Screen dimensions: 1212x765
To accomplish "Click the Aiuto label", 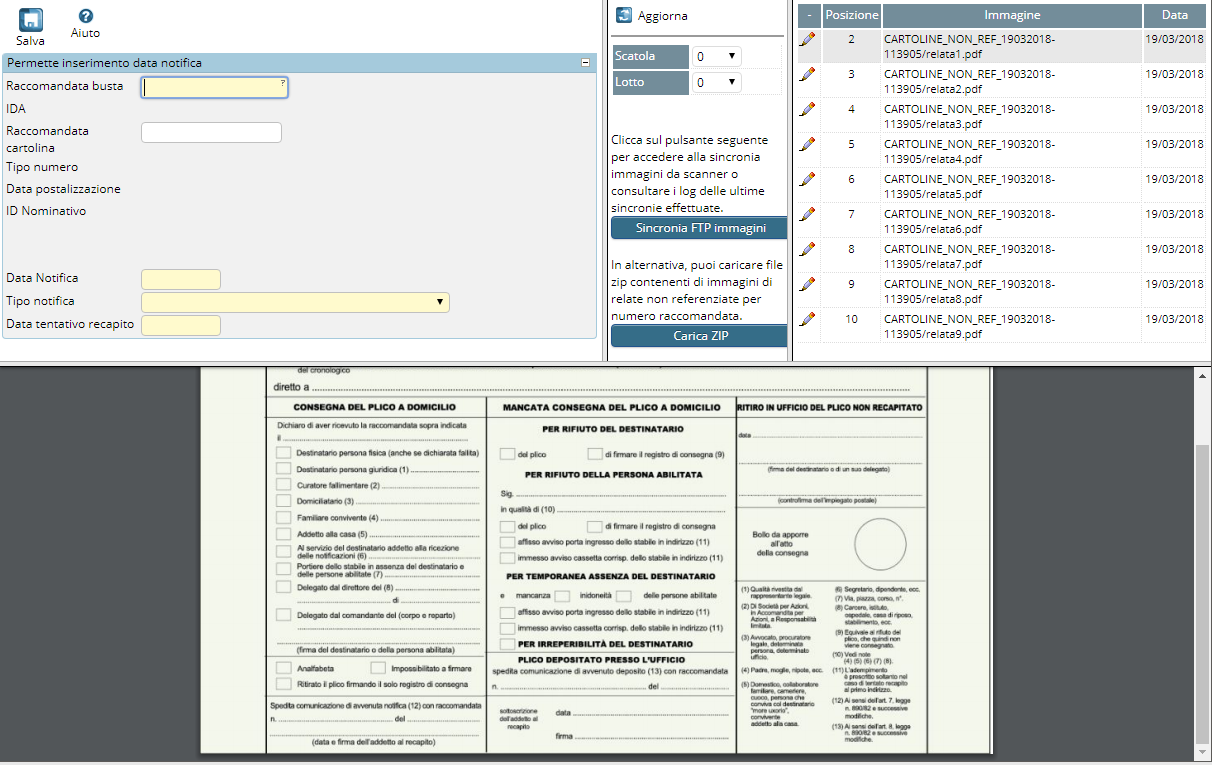I will click(x=86, y=33).
